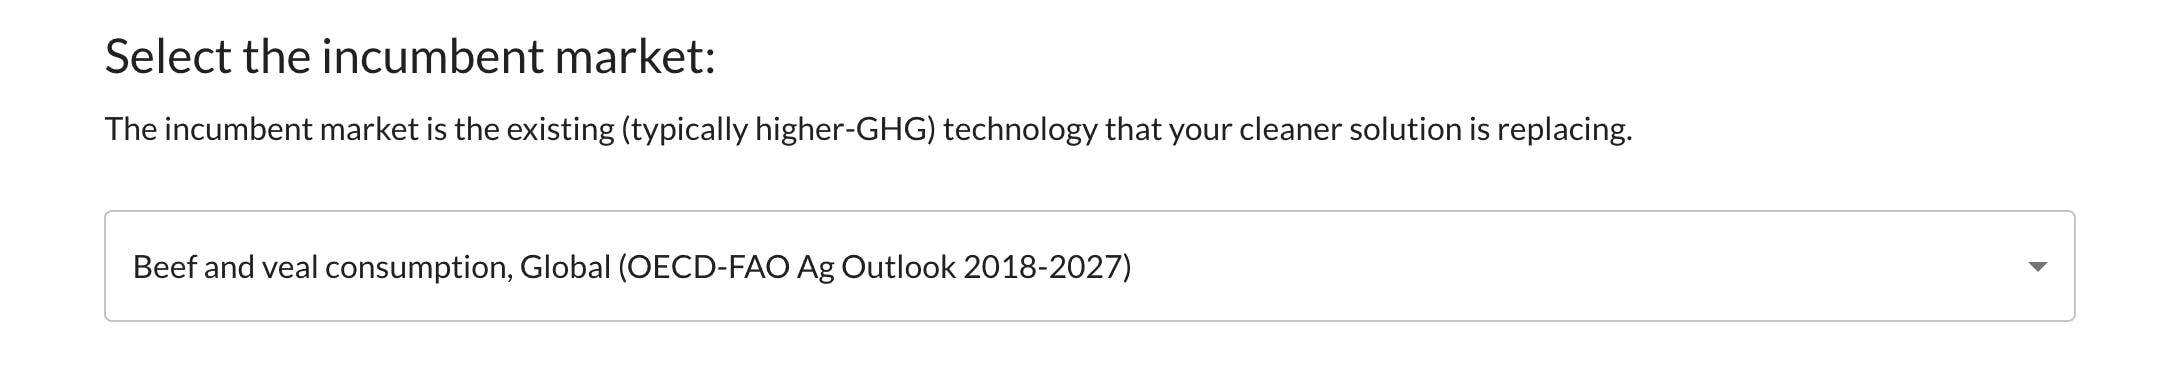Click the dropdown arrow icon

[x=2037, y=267]
